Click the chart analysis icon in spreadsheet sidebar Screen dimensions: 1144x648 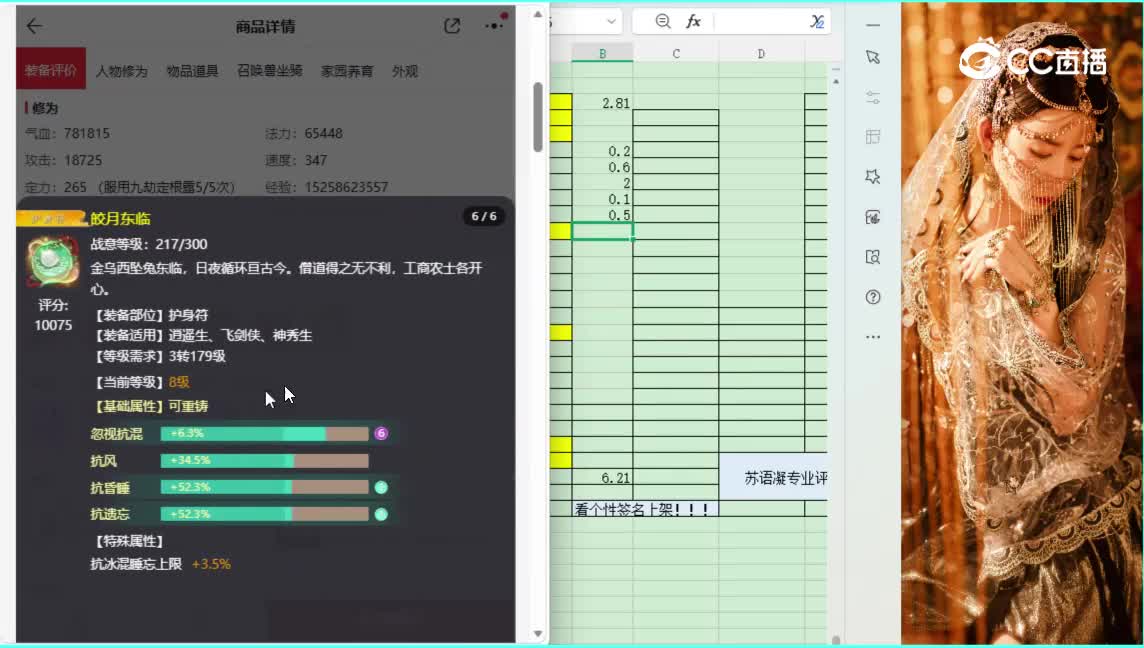tap(873, 217)
